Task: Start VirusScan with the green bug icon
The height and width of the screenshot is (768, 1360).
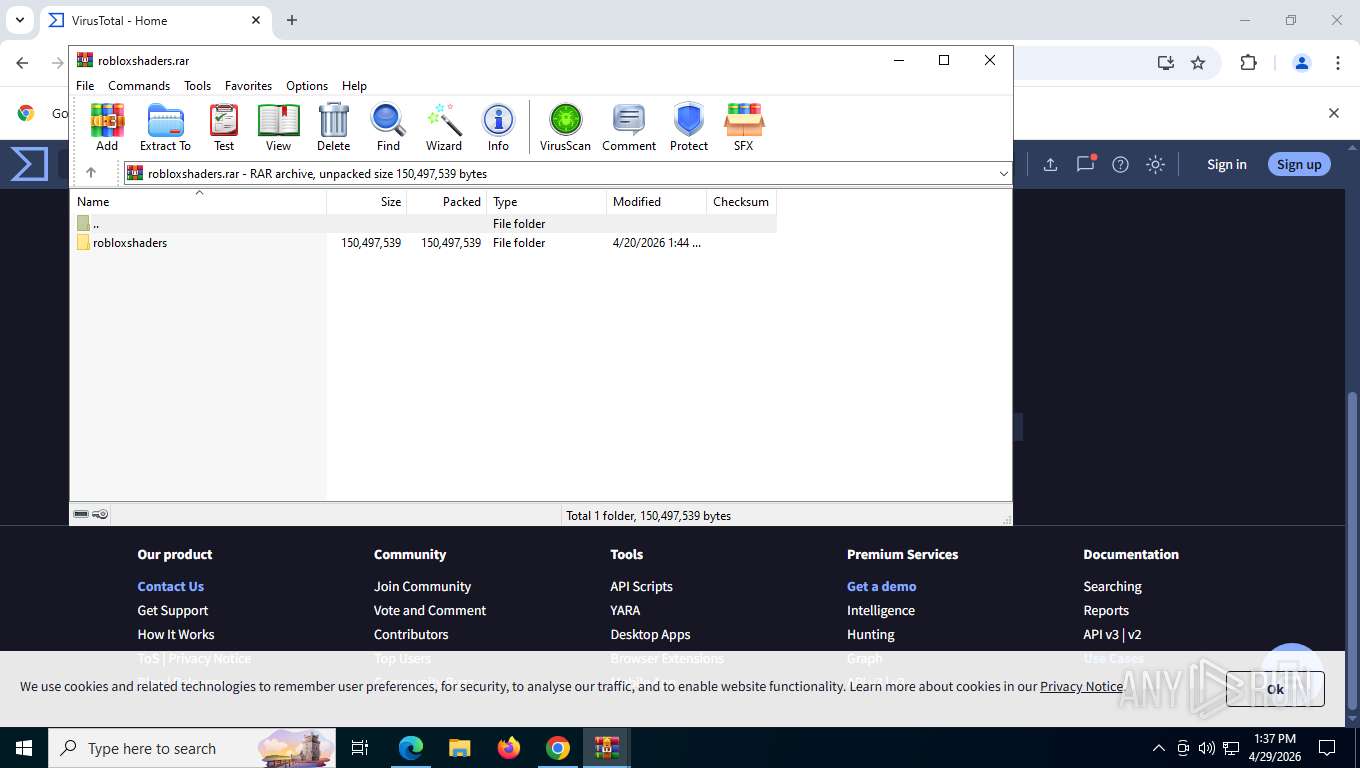Action: click(565, 127)
